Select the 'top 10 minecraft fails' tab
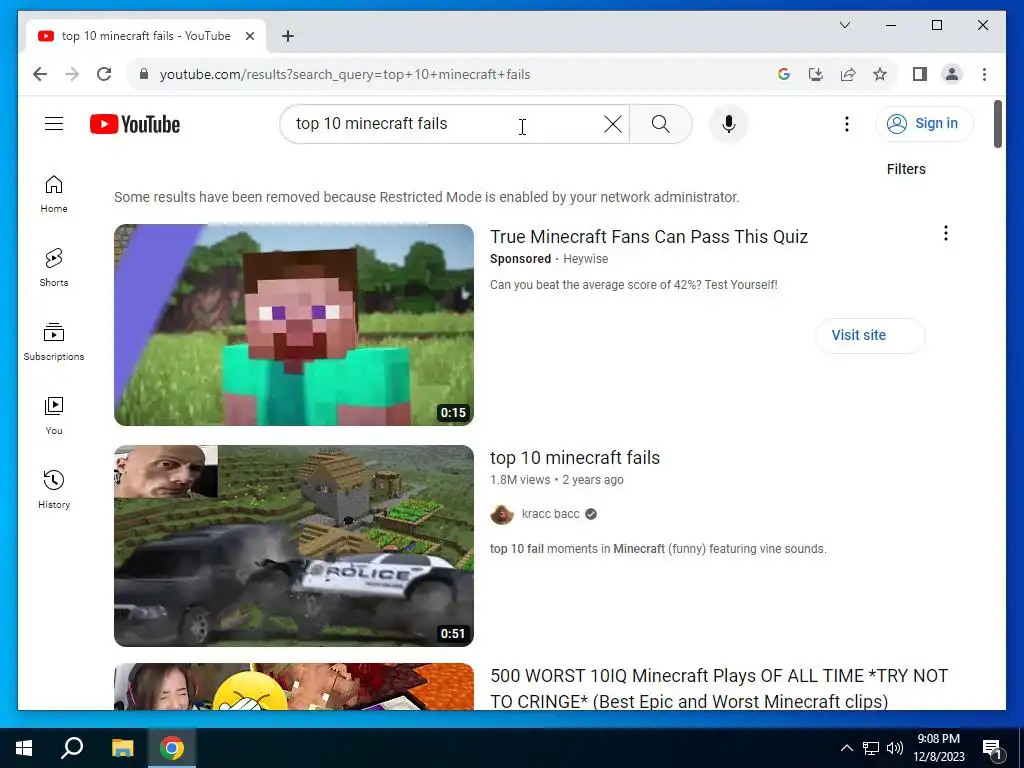The width and height of the screenshot is (1024, 768). pos(146,36)
